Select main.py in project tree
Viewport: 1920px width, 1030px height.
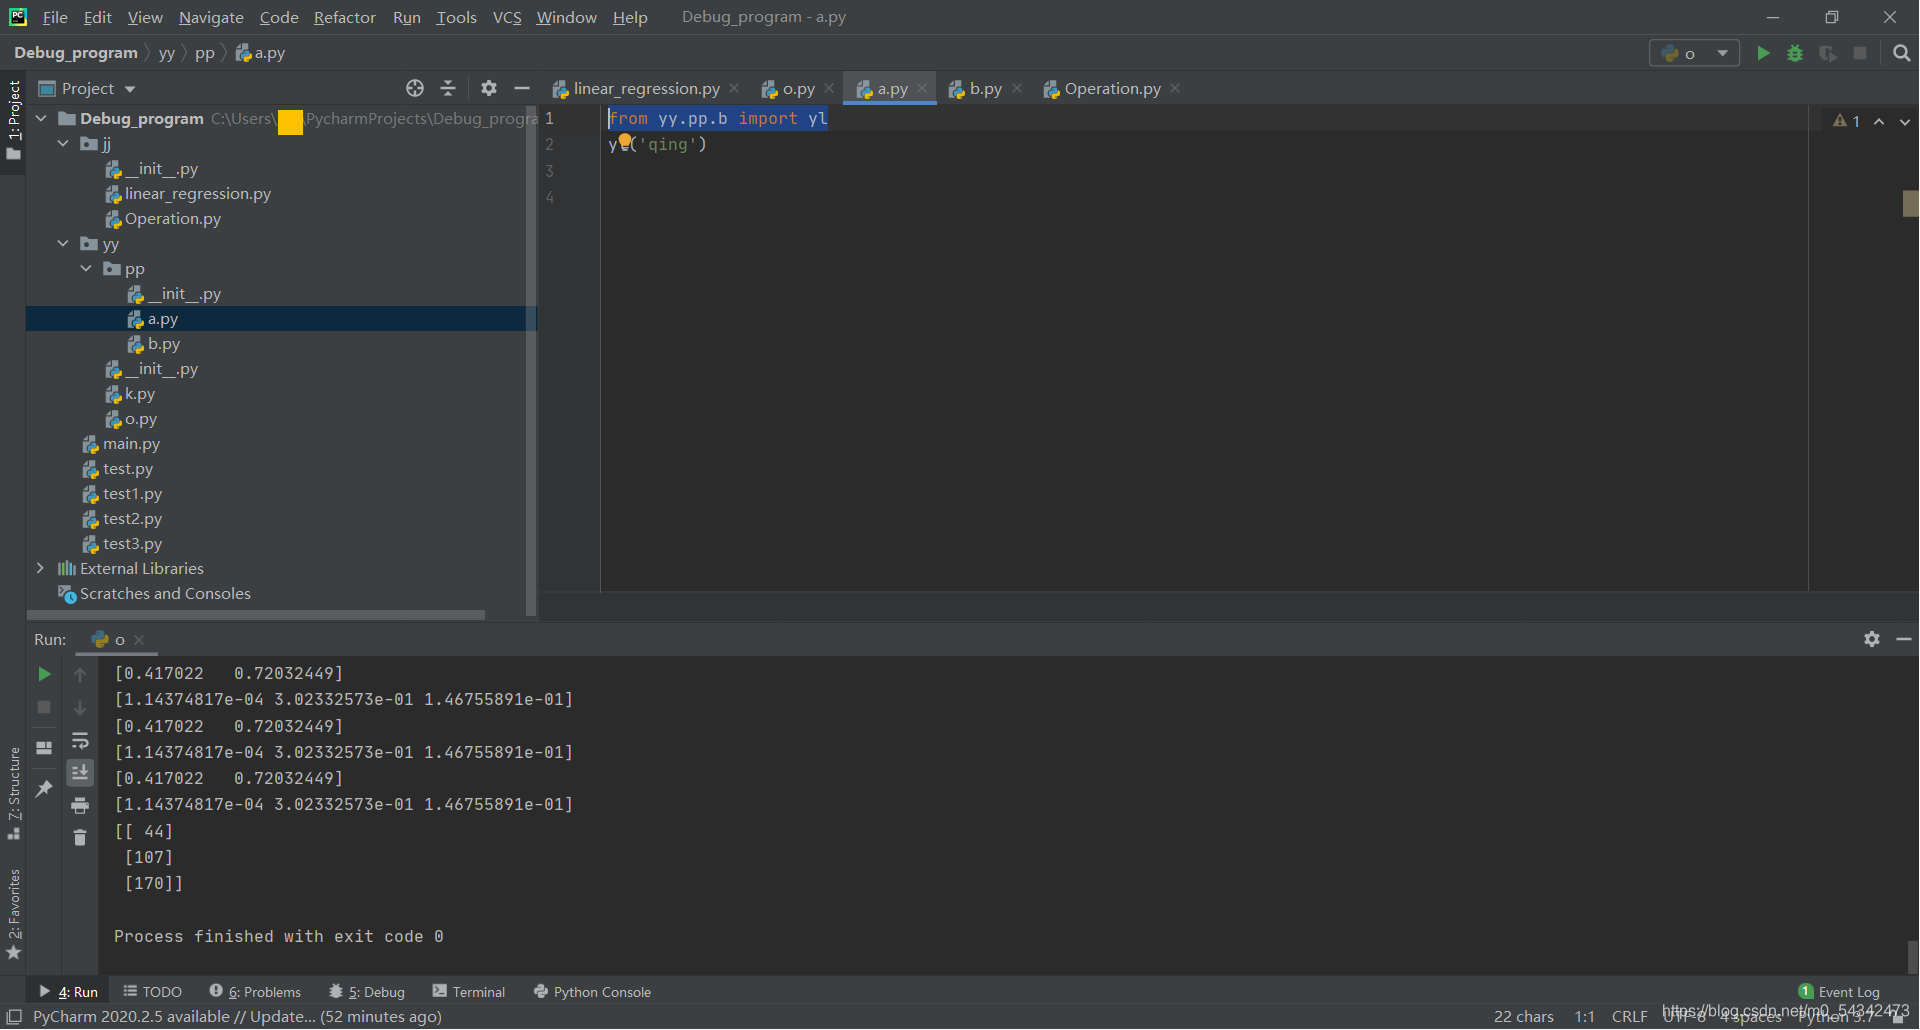click(x=131, y=444)
